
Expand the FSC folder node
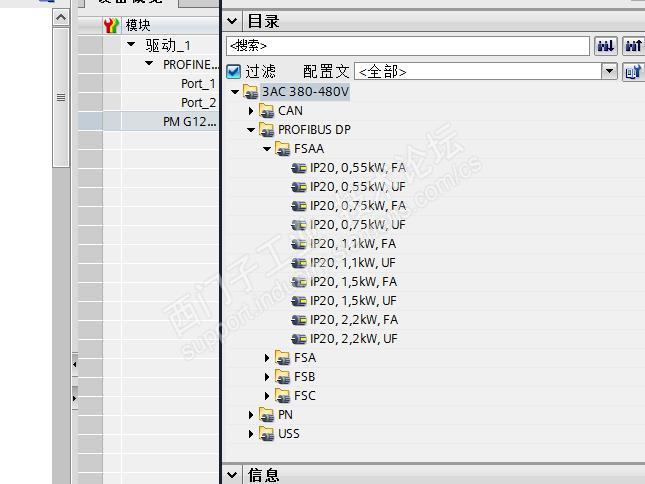coord(267,396)
